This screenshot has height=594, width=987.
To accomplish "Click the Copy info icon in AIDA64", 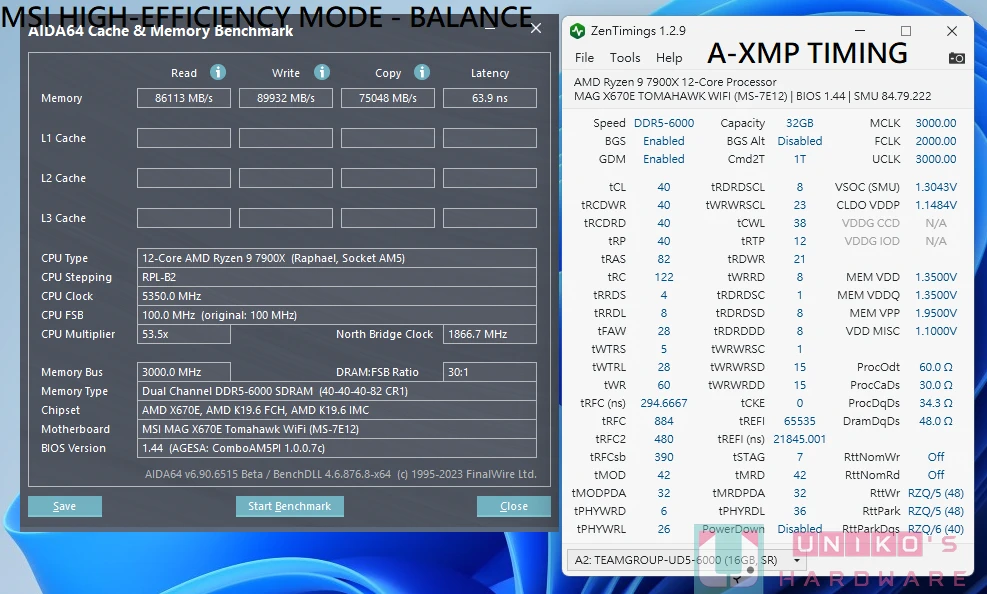I will click(x=422, y=72).
